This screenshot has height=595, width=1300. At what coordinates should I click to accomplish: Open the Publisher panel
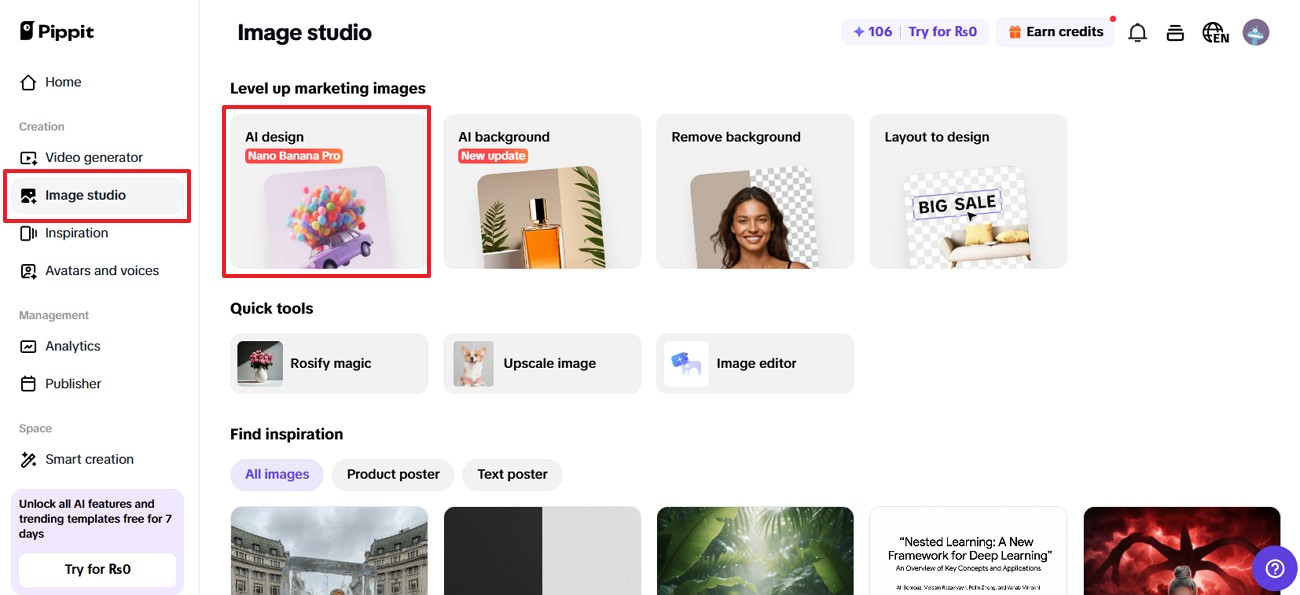(x=72, y=383)
